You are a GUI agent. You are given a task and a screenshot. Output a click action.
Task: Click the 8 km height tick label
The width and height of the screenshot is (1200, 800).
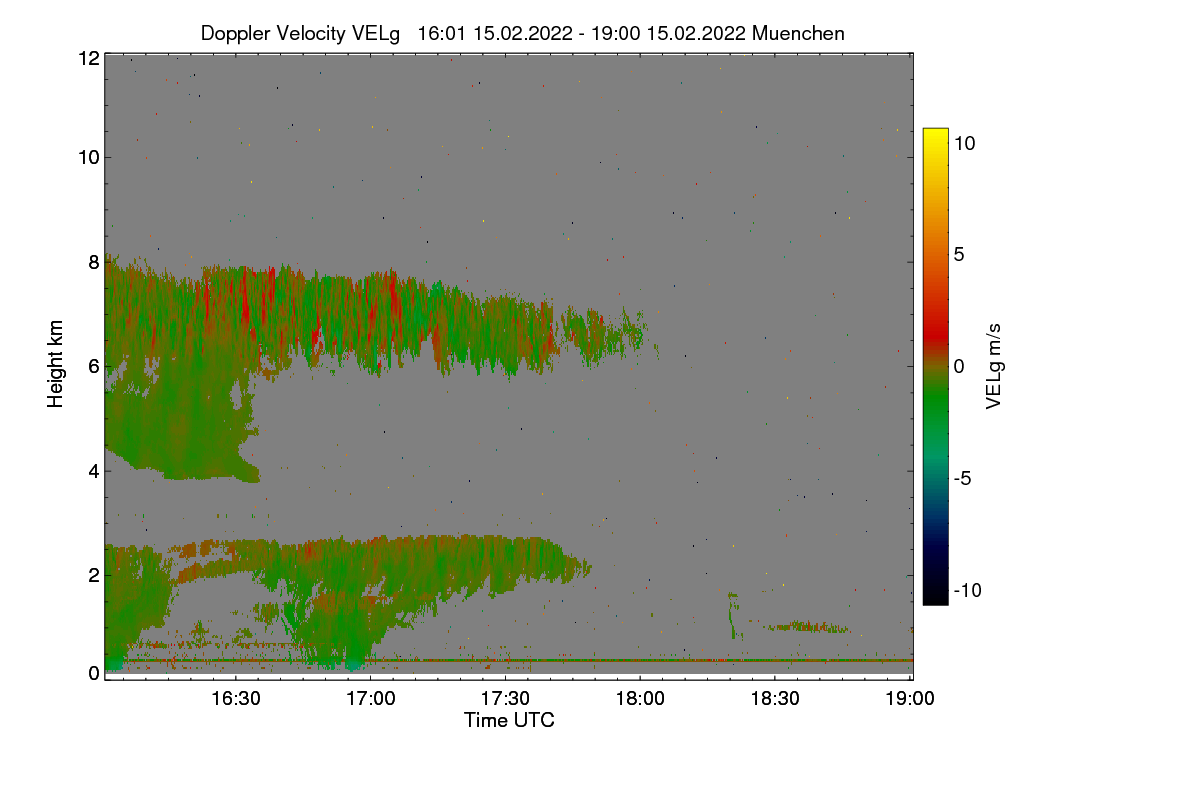click(x=93, y=262)
